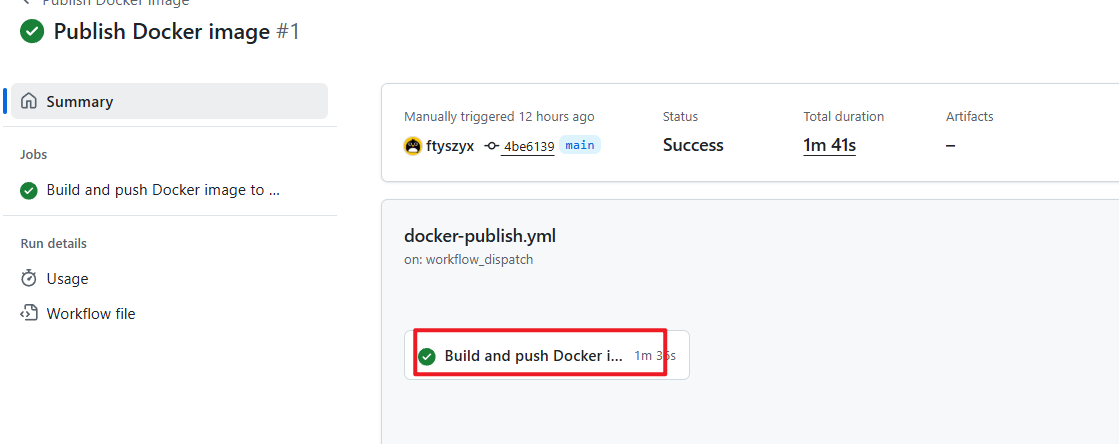
Task: Click the 1m 41s total duration link
Action: pos(829,145)
